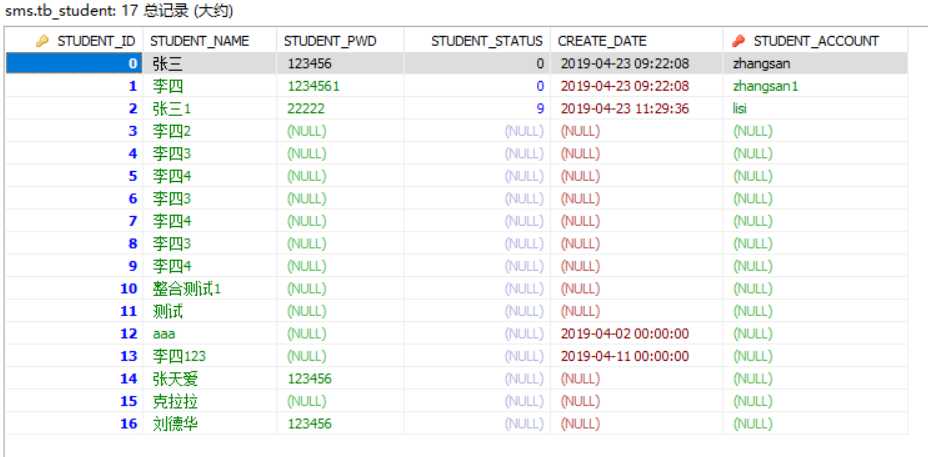
Task: Sort by the STUDENT_PWD column header
Action: click(330, 41)
